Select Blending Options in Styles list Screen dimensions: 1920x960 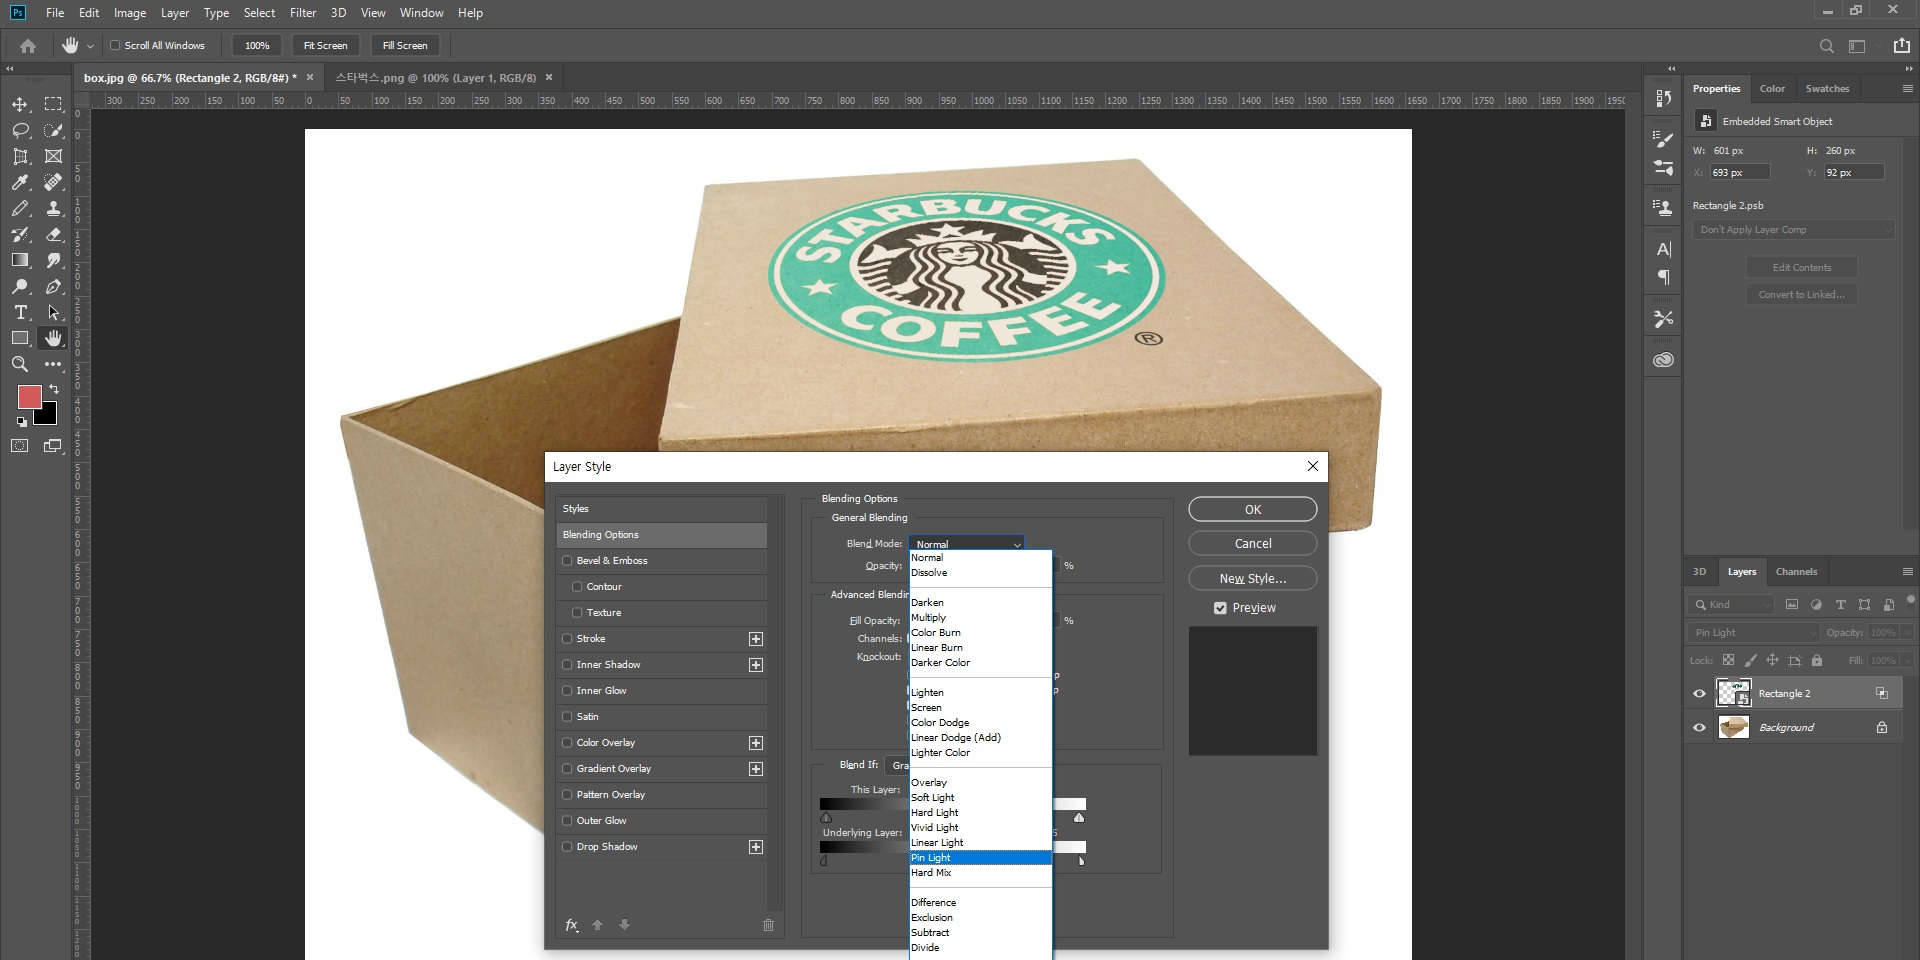point(661,535)
